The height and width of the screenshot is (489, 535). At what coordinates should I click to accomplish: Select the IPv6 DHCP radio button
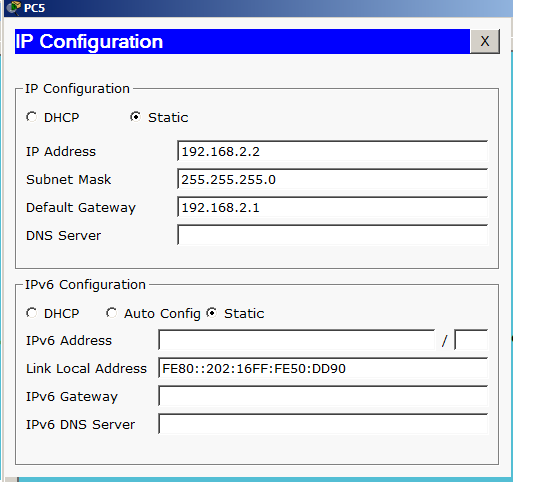[32, 313]
